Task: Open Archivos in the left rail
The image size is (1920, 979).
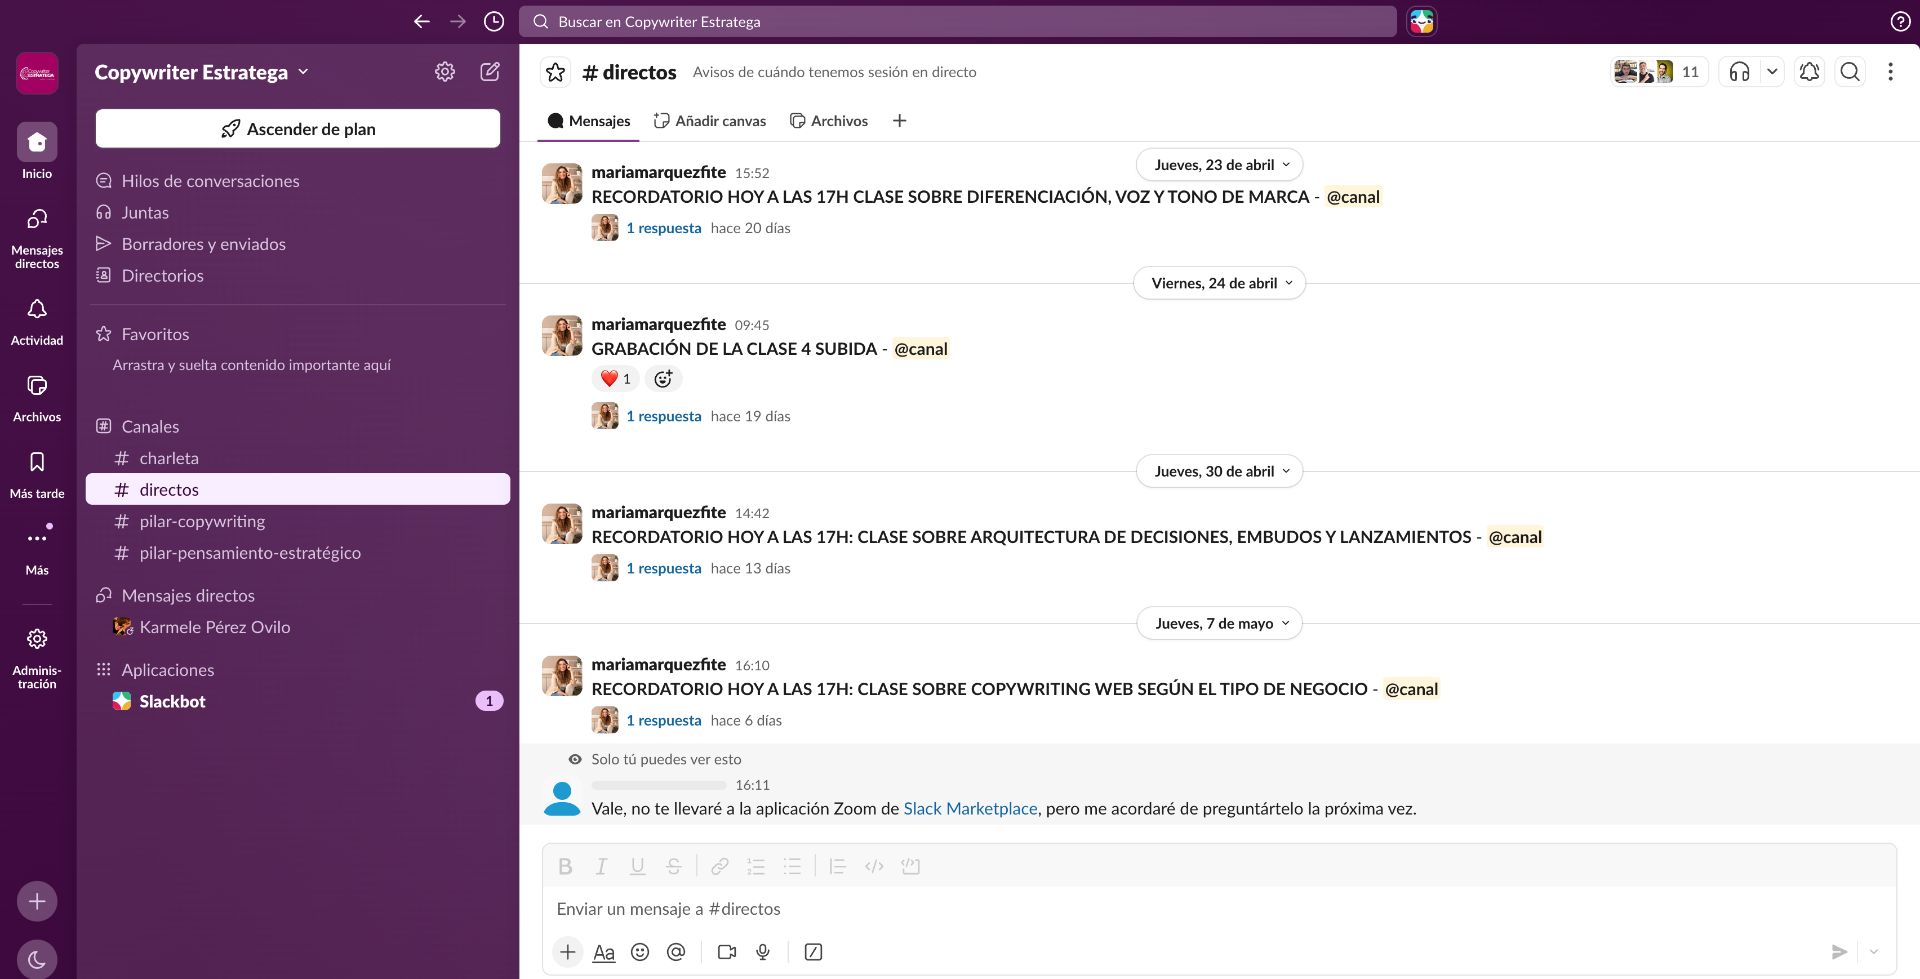Action: pyautogui.click(x=37, y=398)
